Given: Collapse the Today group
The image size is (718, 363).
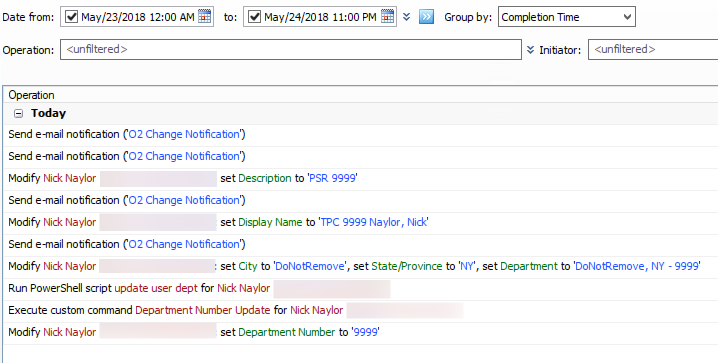Looking at the screenshot, I should [18, 114].
